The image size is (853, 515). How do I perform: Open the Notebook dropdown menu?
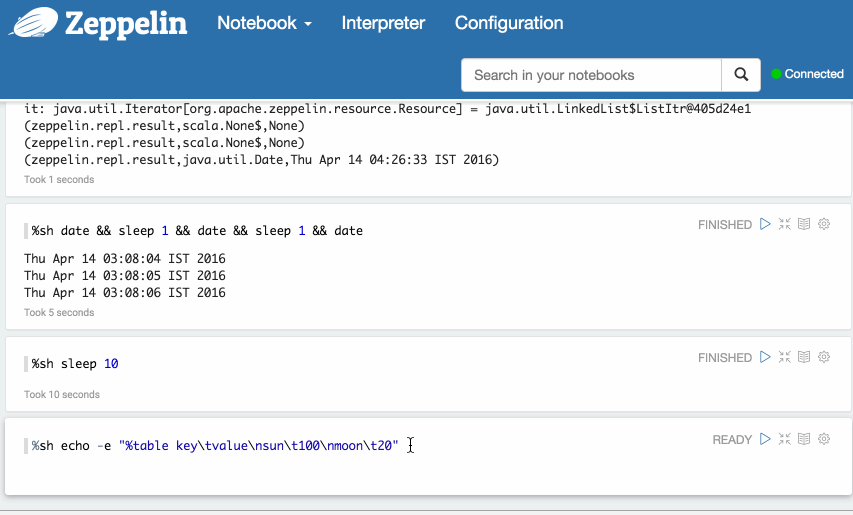tap(265, 23)
